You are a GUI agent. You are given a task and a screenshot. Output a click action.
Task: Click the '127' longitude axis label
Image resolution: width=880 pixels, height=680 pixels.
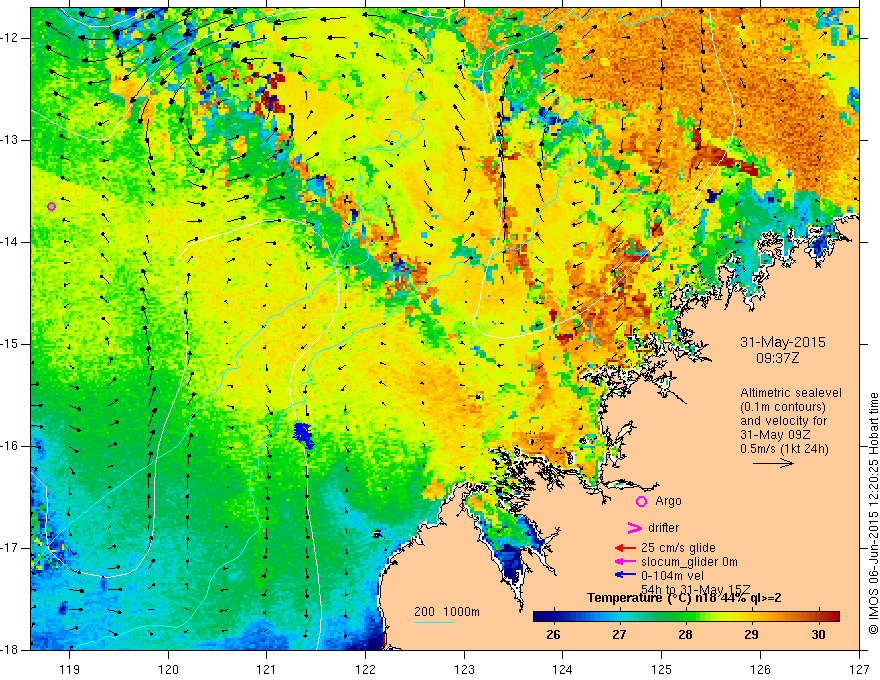tap(859, 669)
